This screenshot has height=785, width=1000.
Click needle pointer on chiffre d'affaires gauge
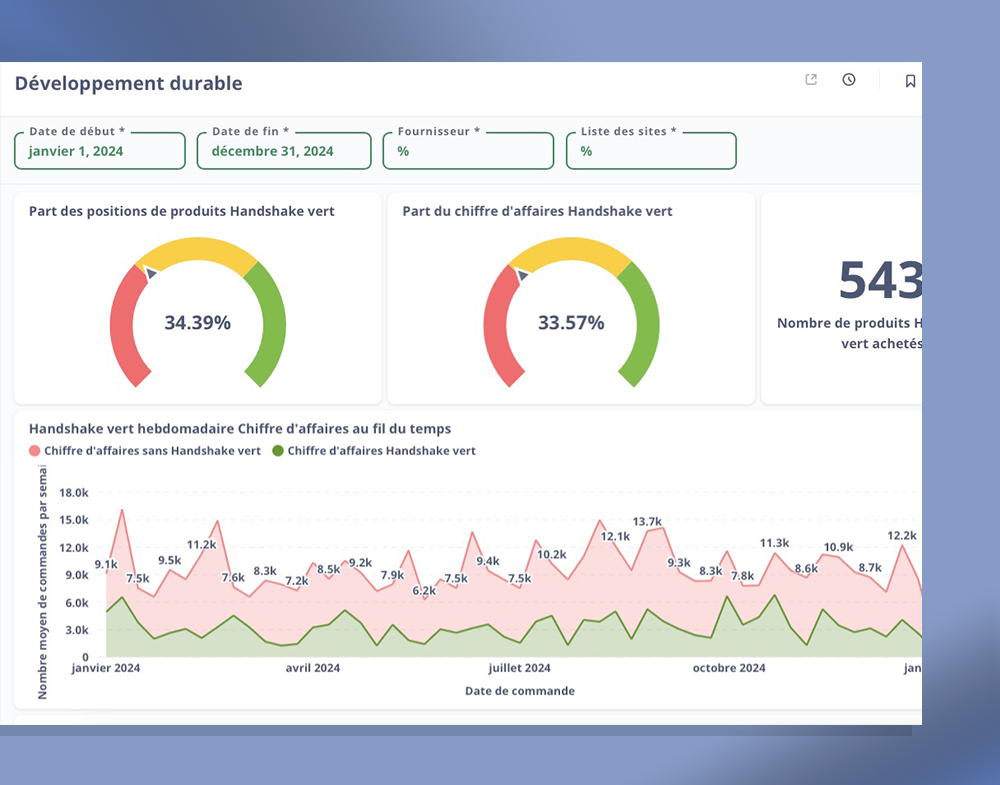click(x=521, y=274)
